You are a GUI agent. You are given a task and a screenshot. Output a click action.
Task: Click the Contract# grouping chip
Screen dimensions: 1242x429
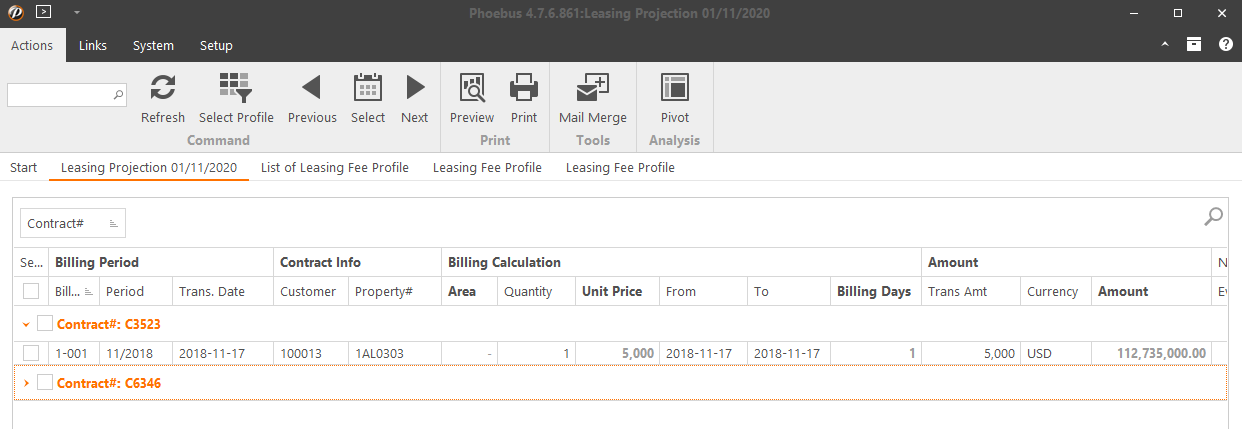(x=72, y=223)
